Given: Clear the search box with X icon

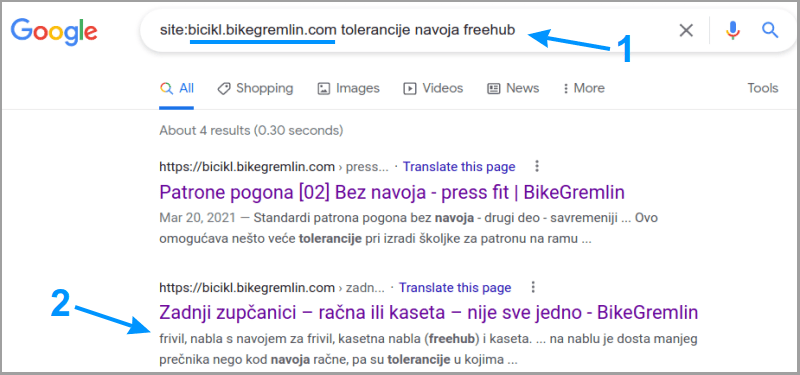Looking at the screenshot, I should 686,31.
